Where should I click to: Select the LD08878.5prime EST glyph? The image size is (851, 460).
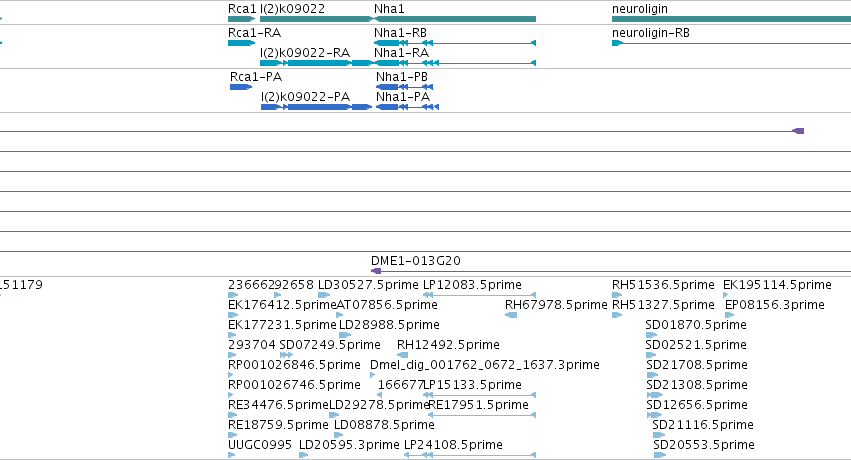tap(339, 435)
